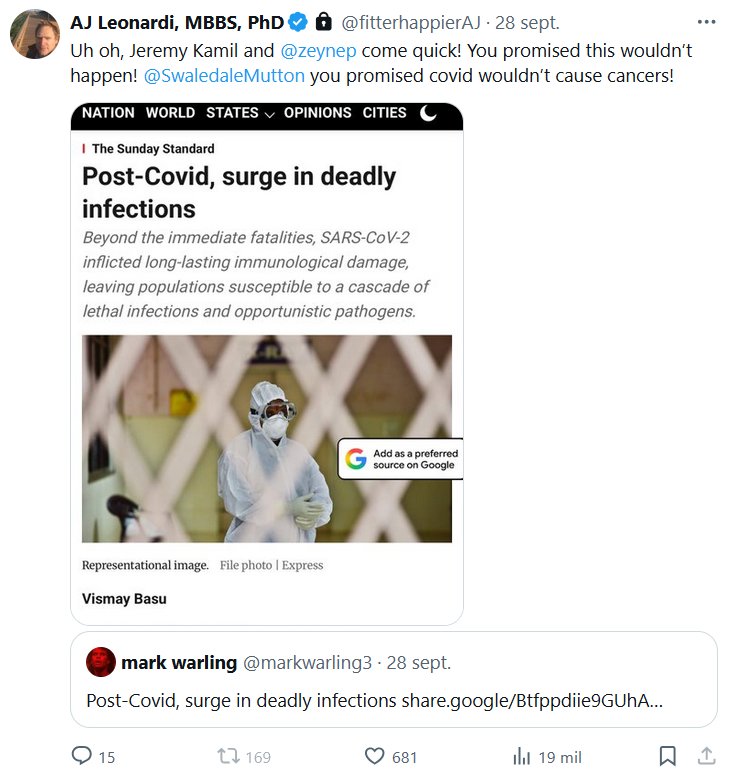Click the reply comment icon

click(x=81, y=756)
